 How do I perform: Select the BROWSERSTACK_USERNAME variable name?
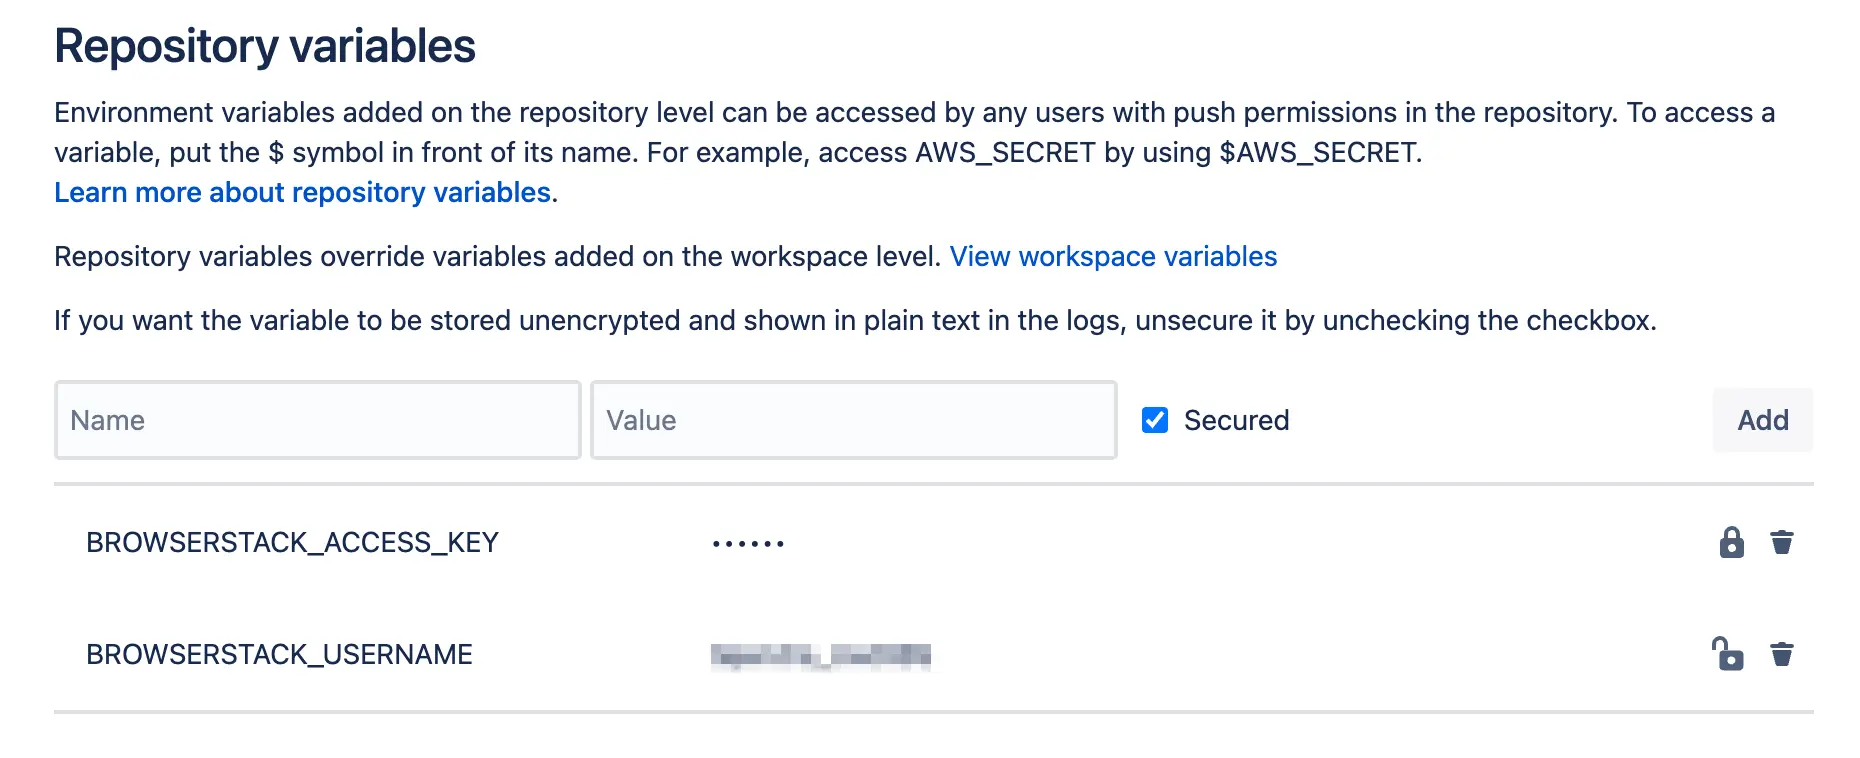coord(279,654)
